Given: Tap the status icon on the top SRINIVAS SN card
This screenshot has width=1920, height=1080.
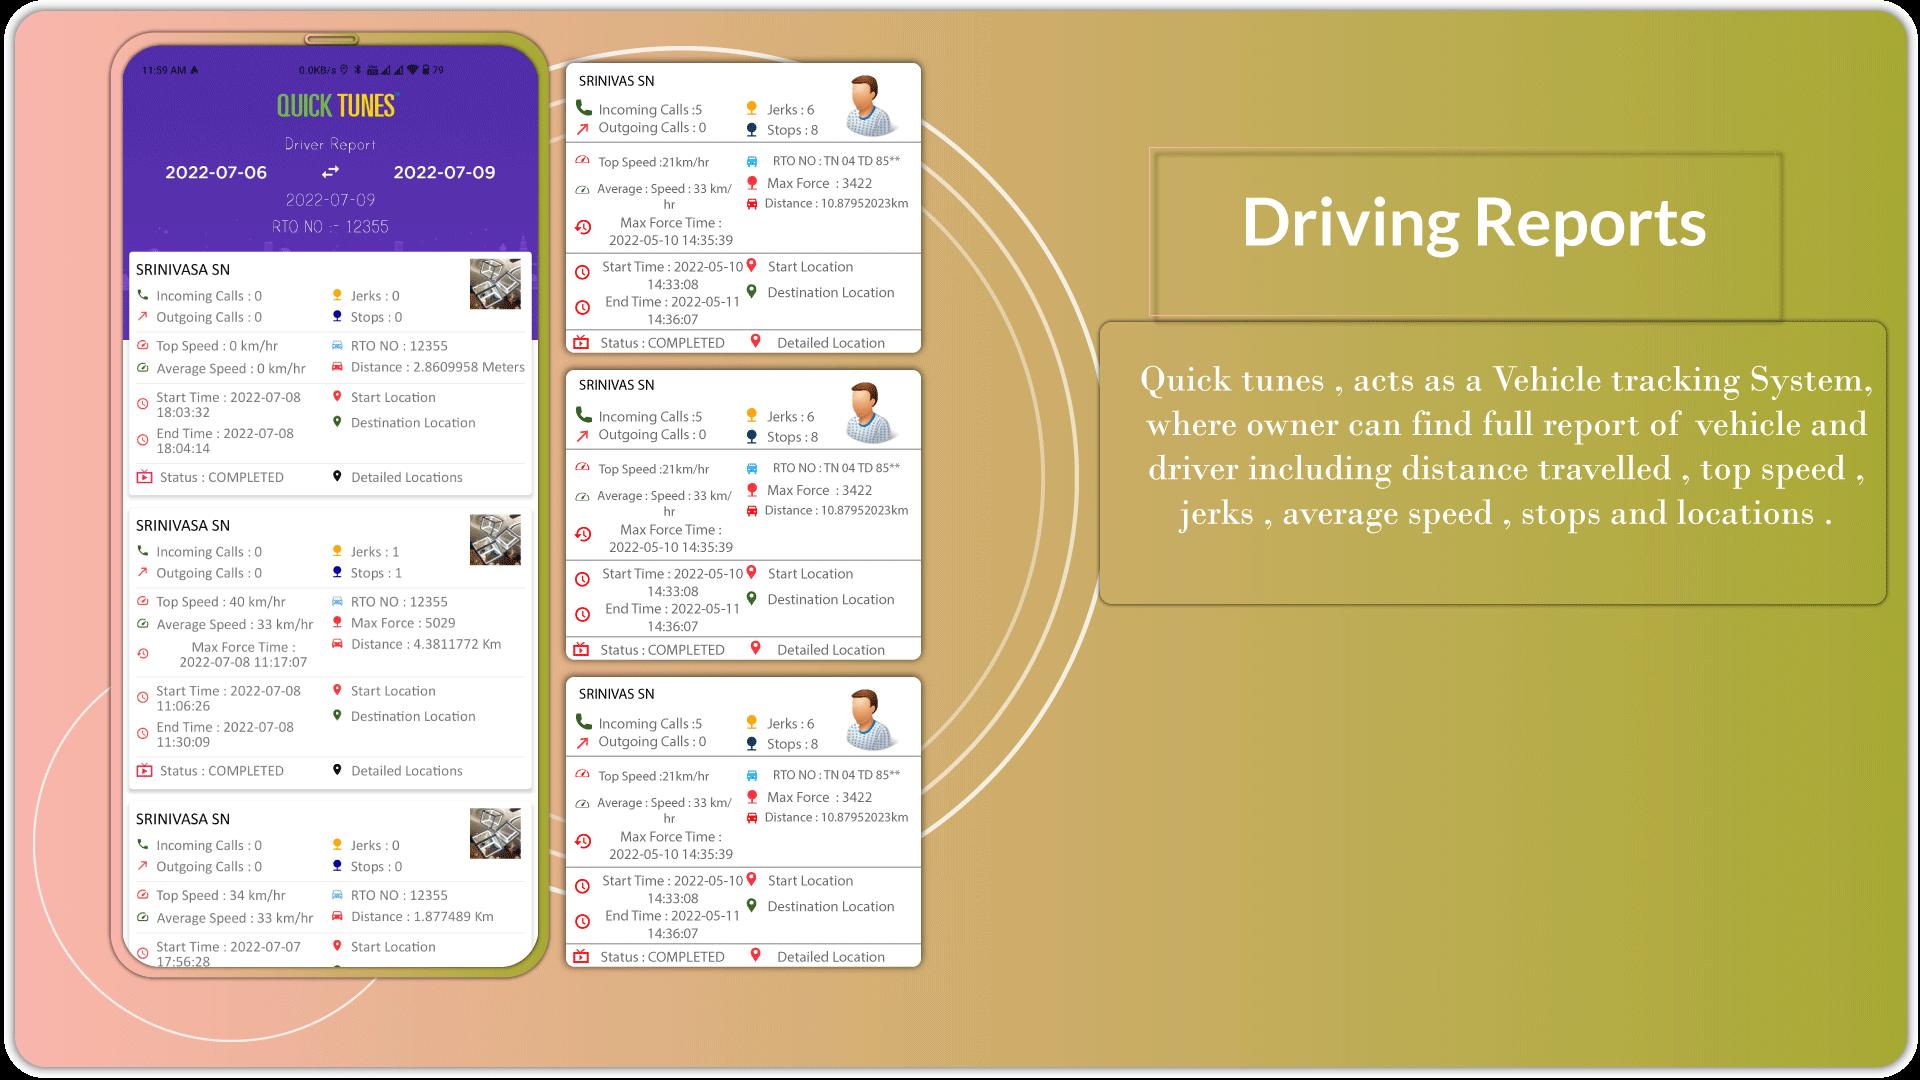Looking at the screenshot, I should tap(581, 343).
